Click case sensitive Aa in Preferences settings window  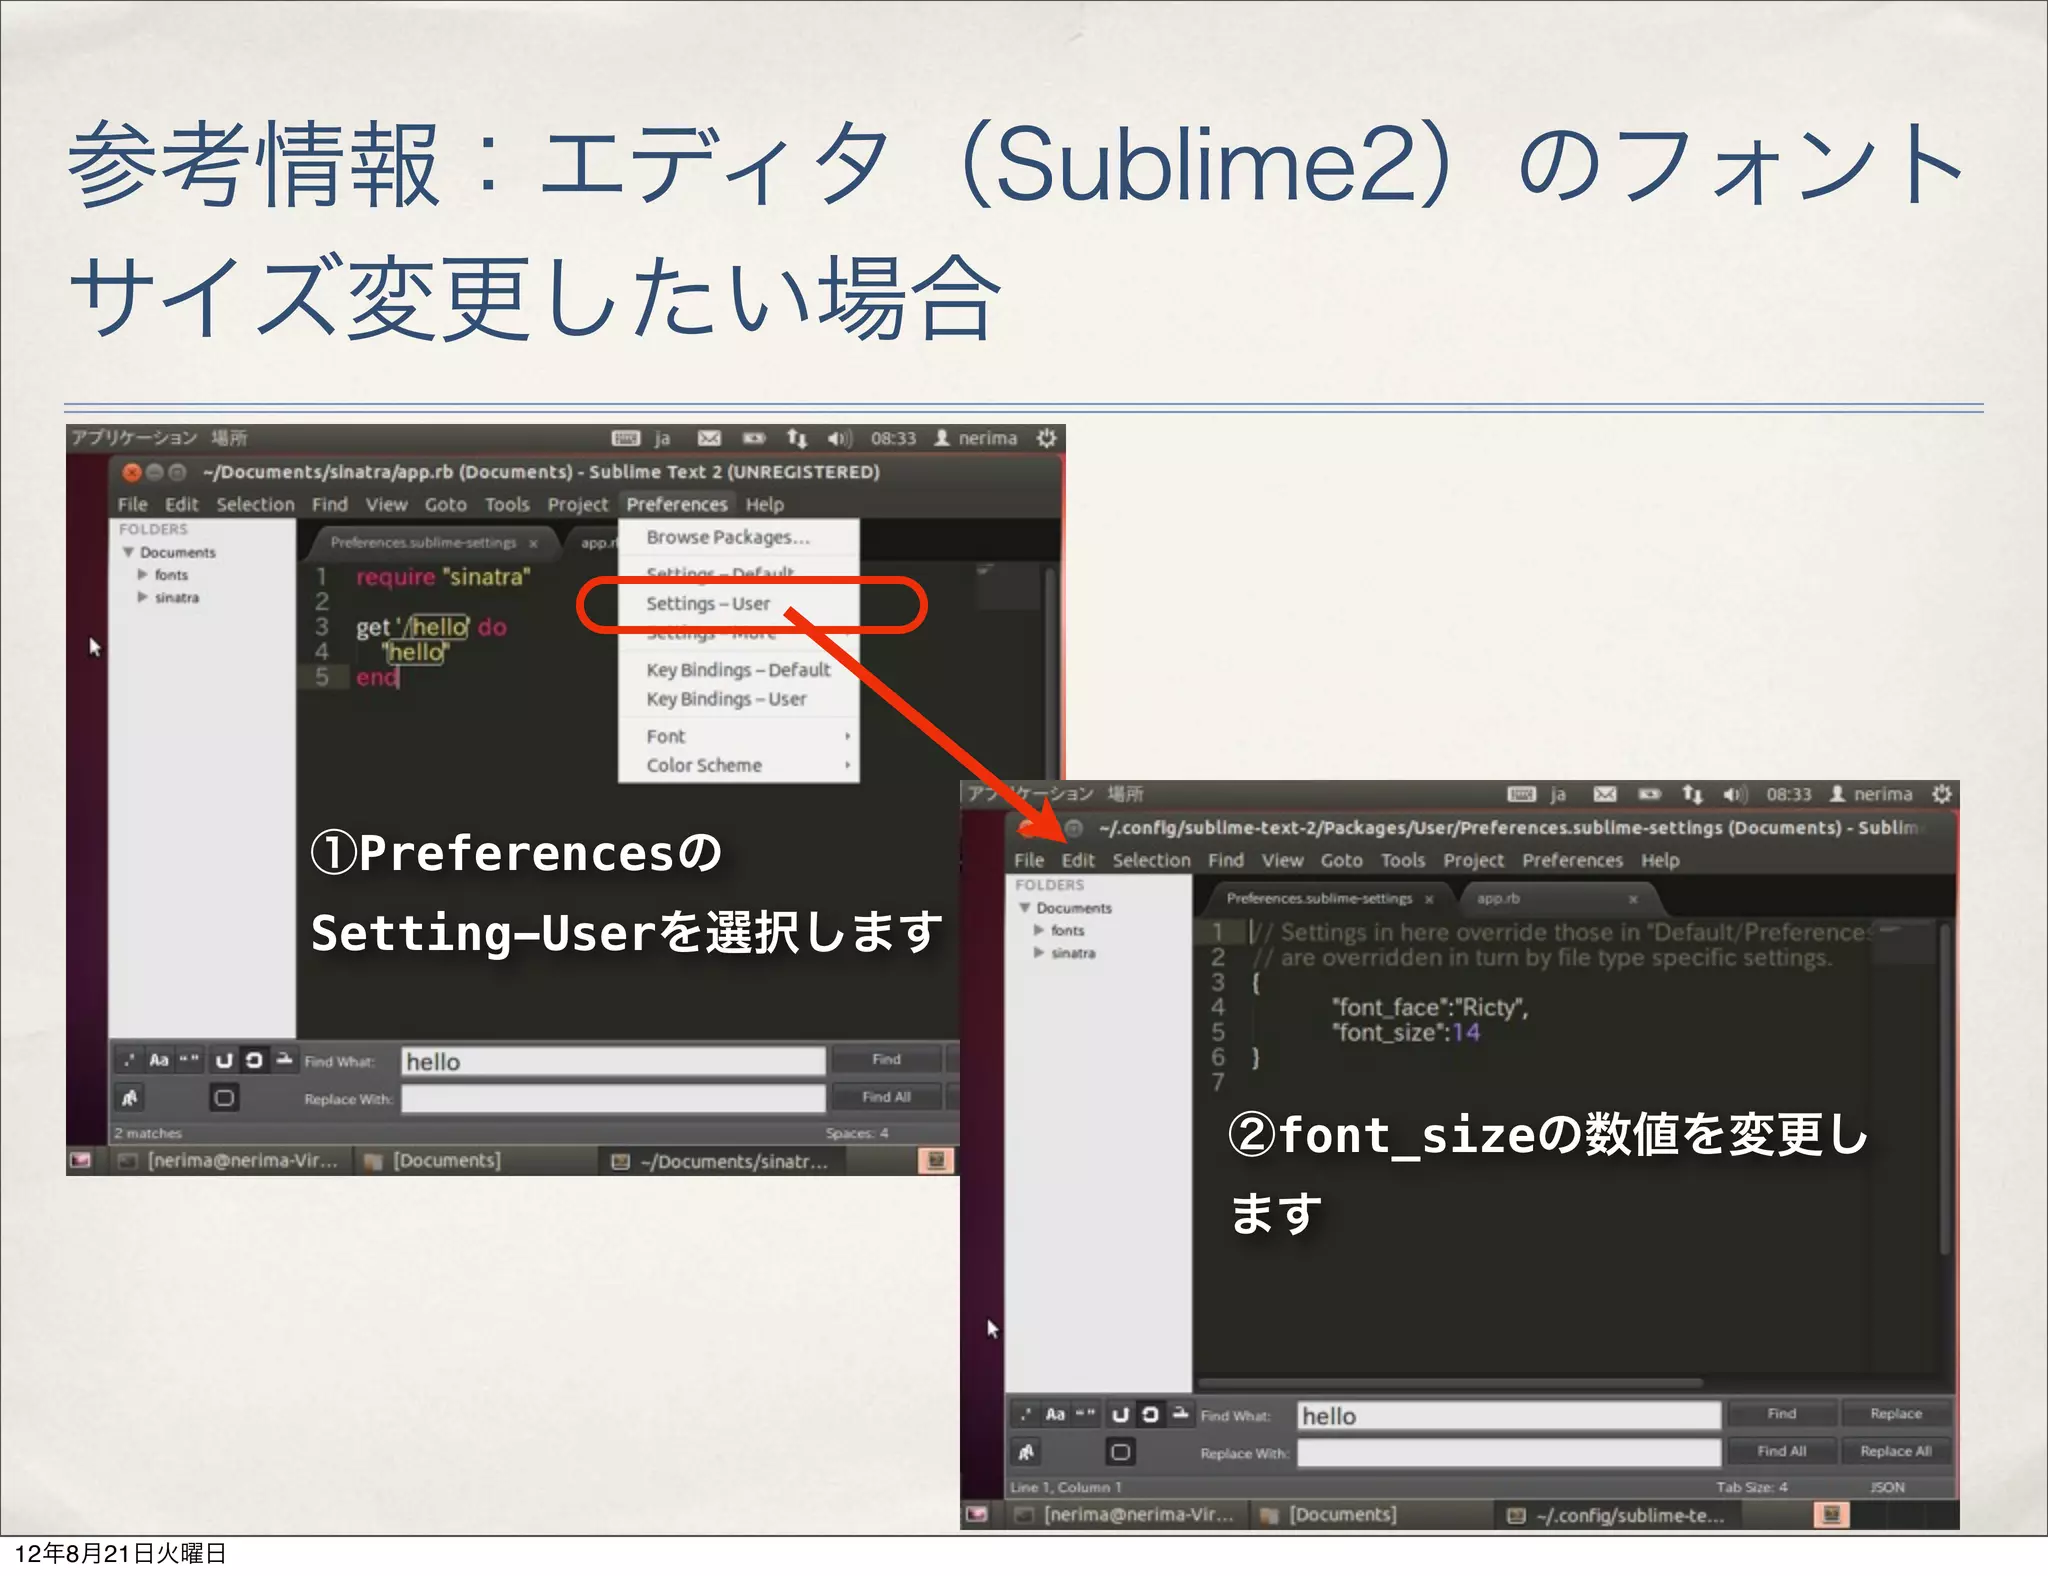click(x=1055, y=1414)
